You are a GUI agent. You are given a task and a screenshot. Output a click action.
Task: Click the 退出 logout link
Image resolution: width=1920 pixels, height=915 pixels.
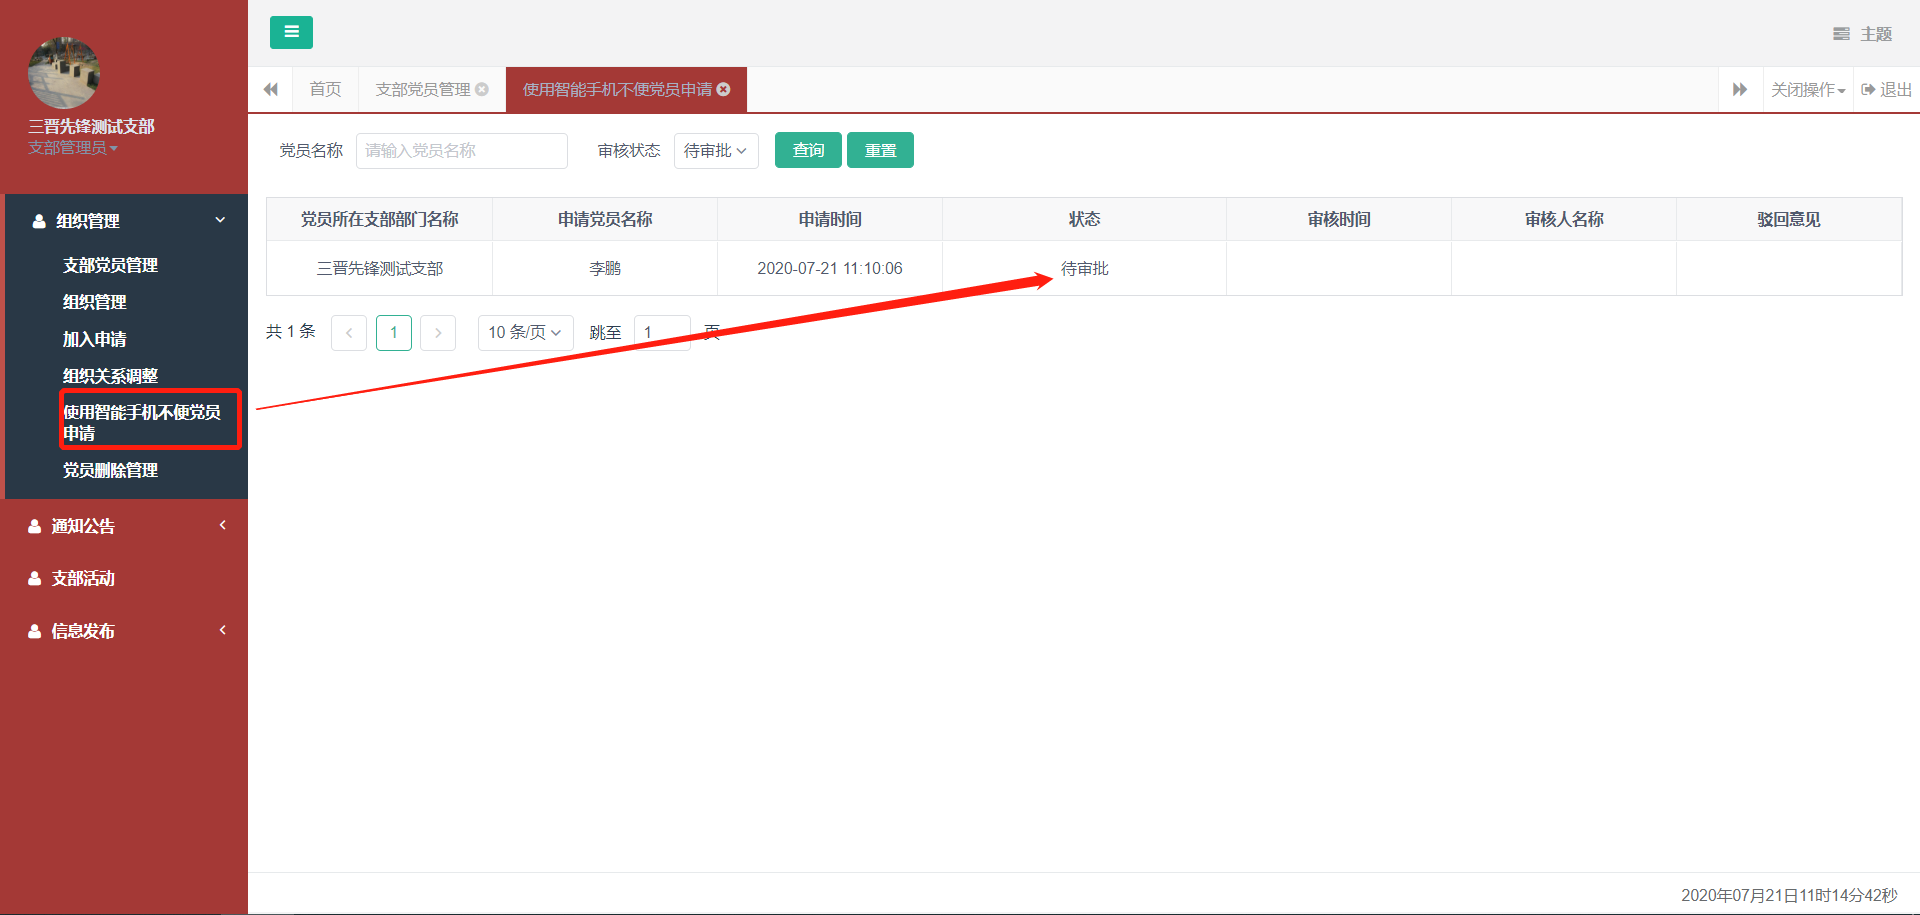pos(1886,90)
